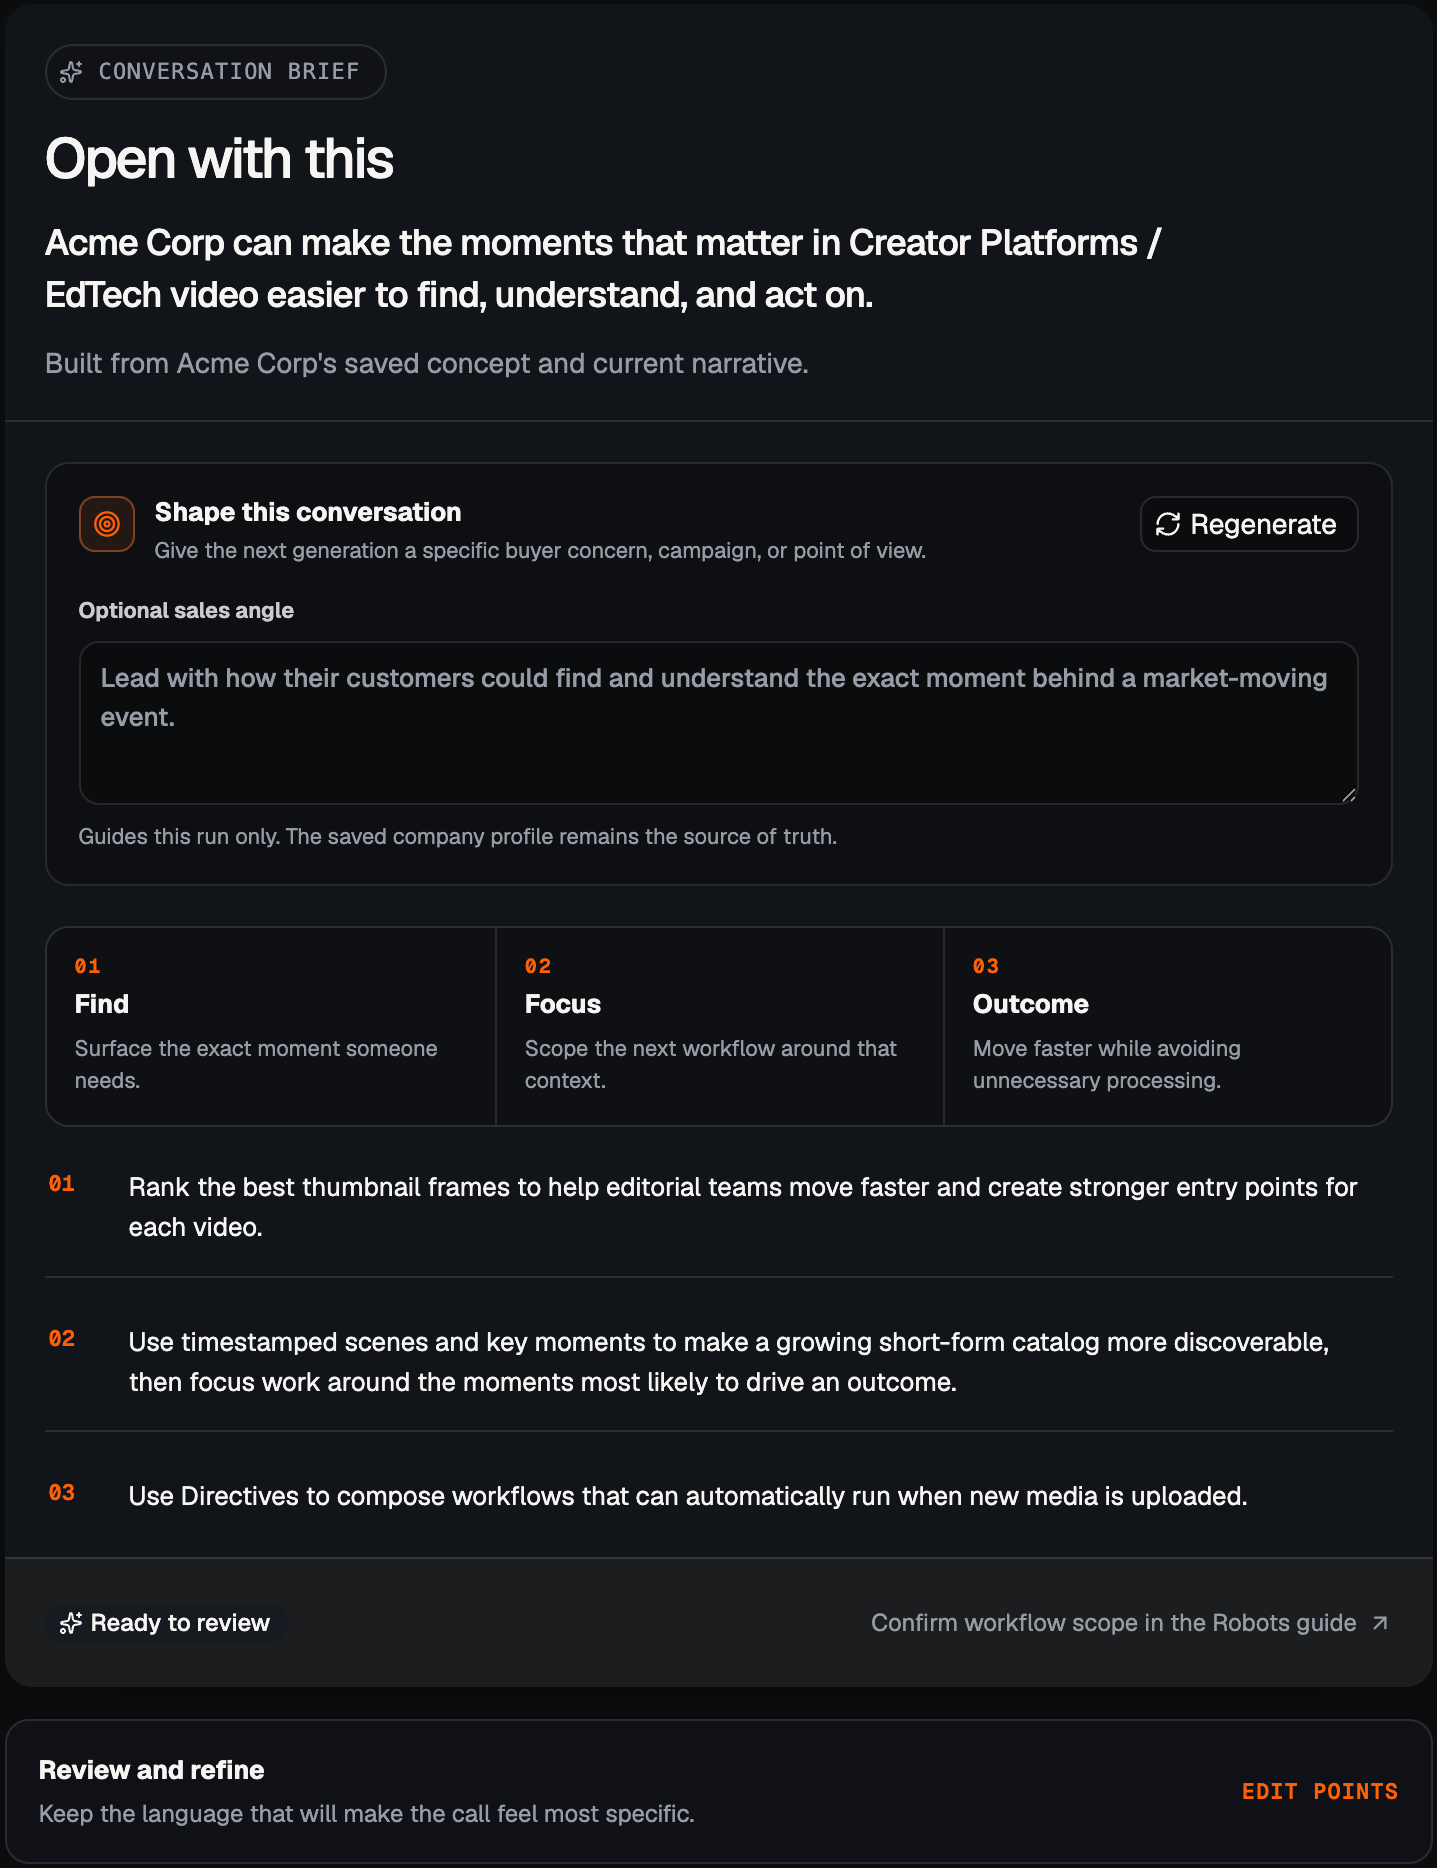
Task: Click the external arrow icon after Robots guide
Action: pos(1380,1623)
